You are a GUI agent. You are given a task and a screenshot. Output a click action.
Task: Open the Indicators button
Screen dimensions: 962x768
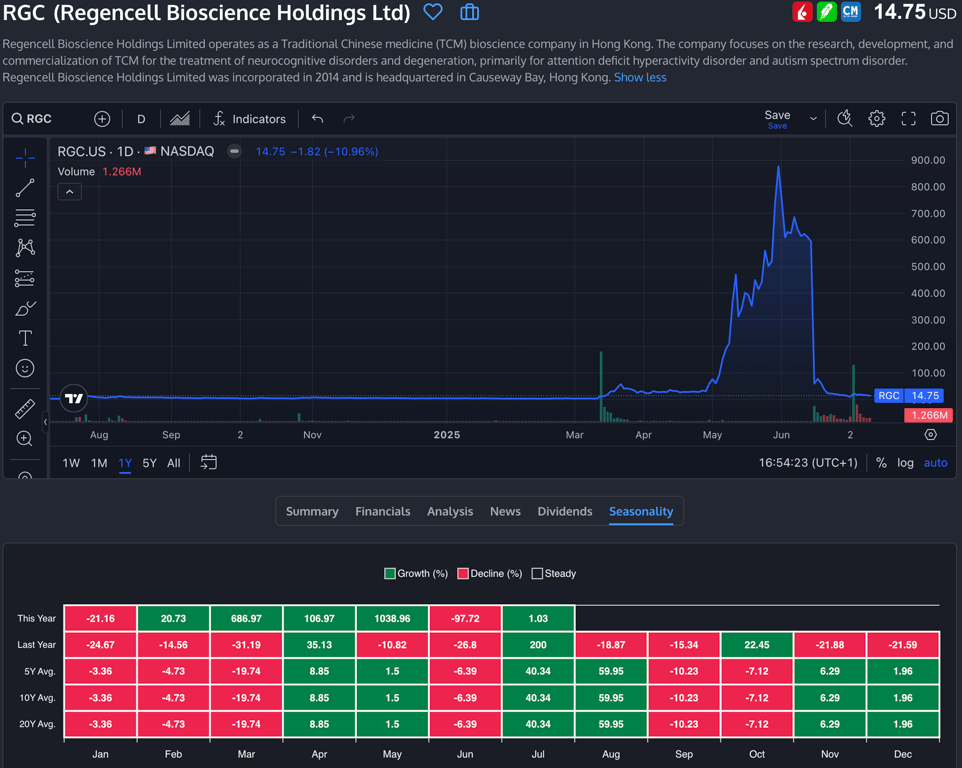coord(249,119)
